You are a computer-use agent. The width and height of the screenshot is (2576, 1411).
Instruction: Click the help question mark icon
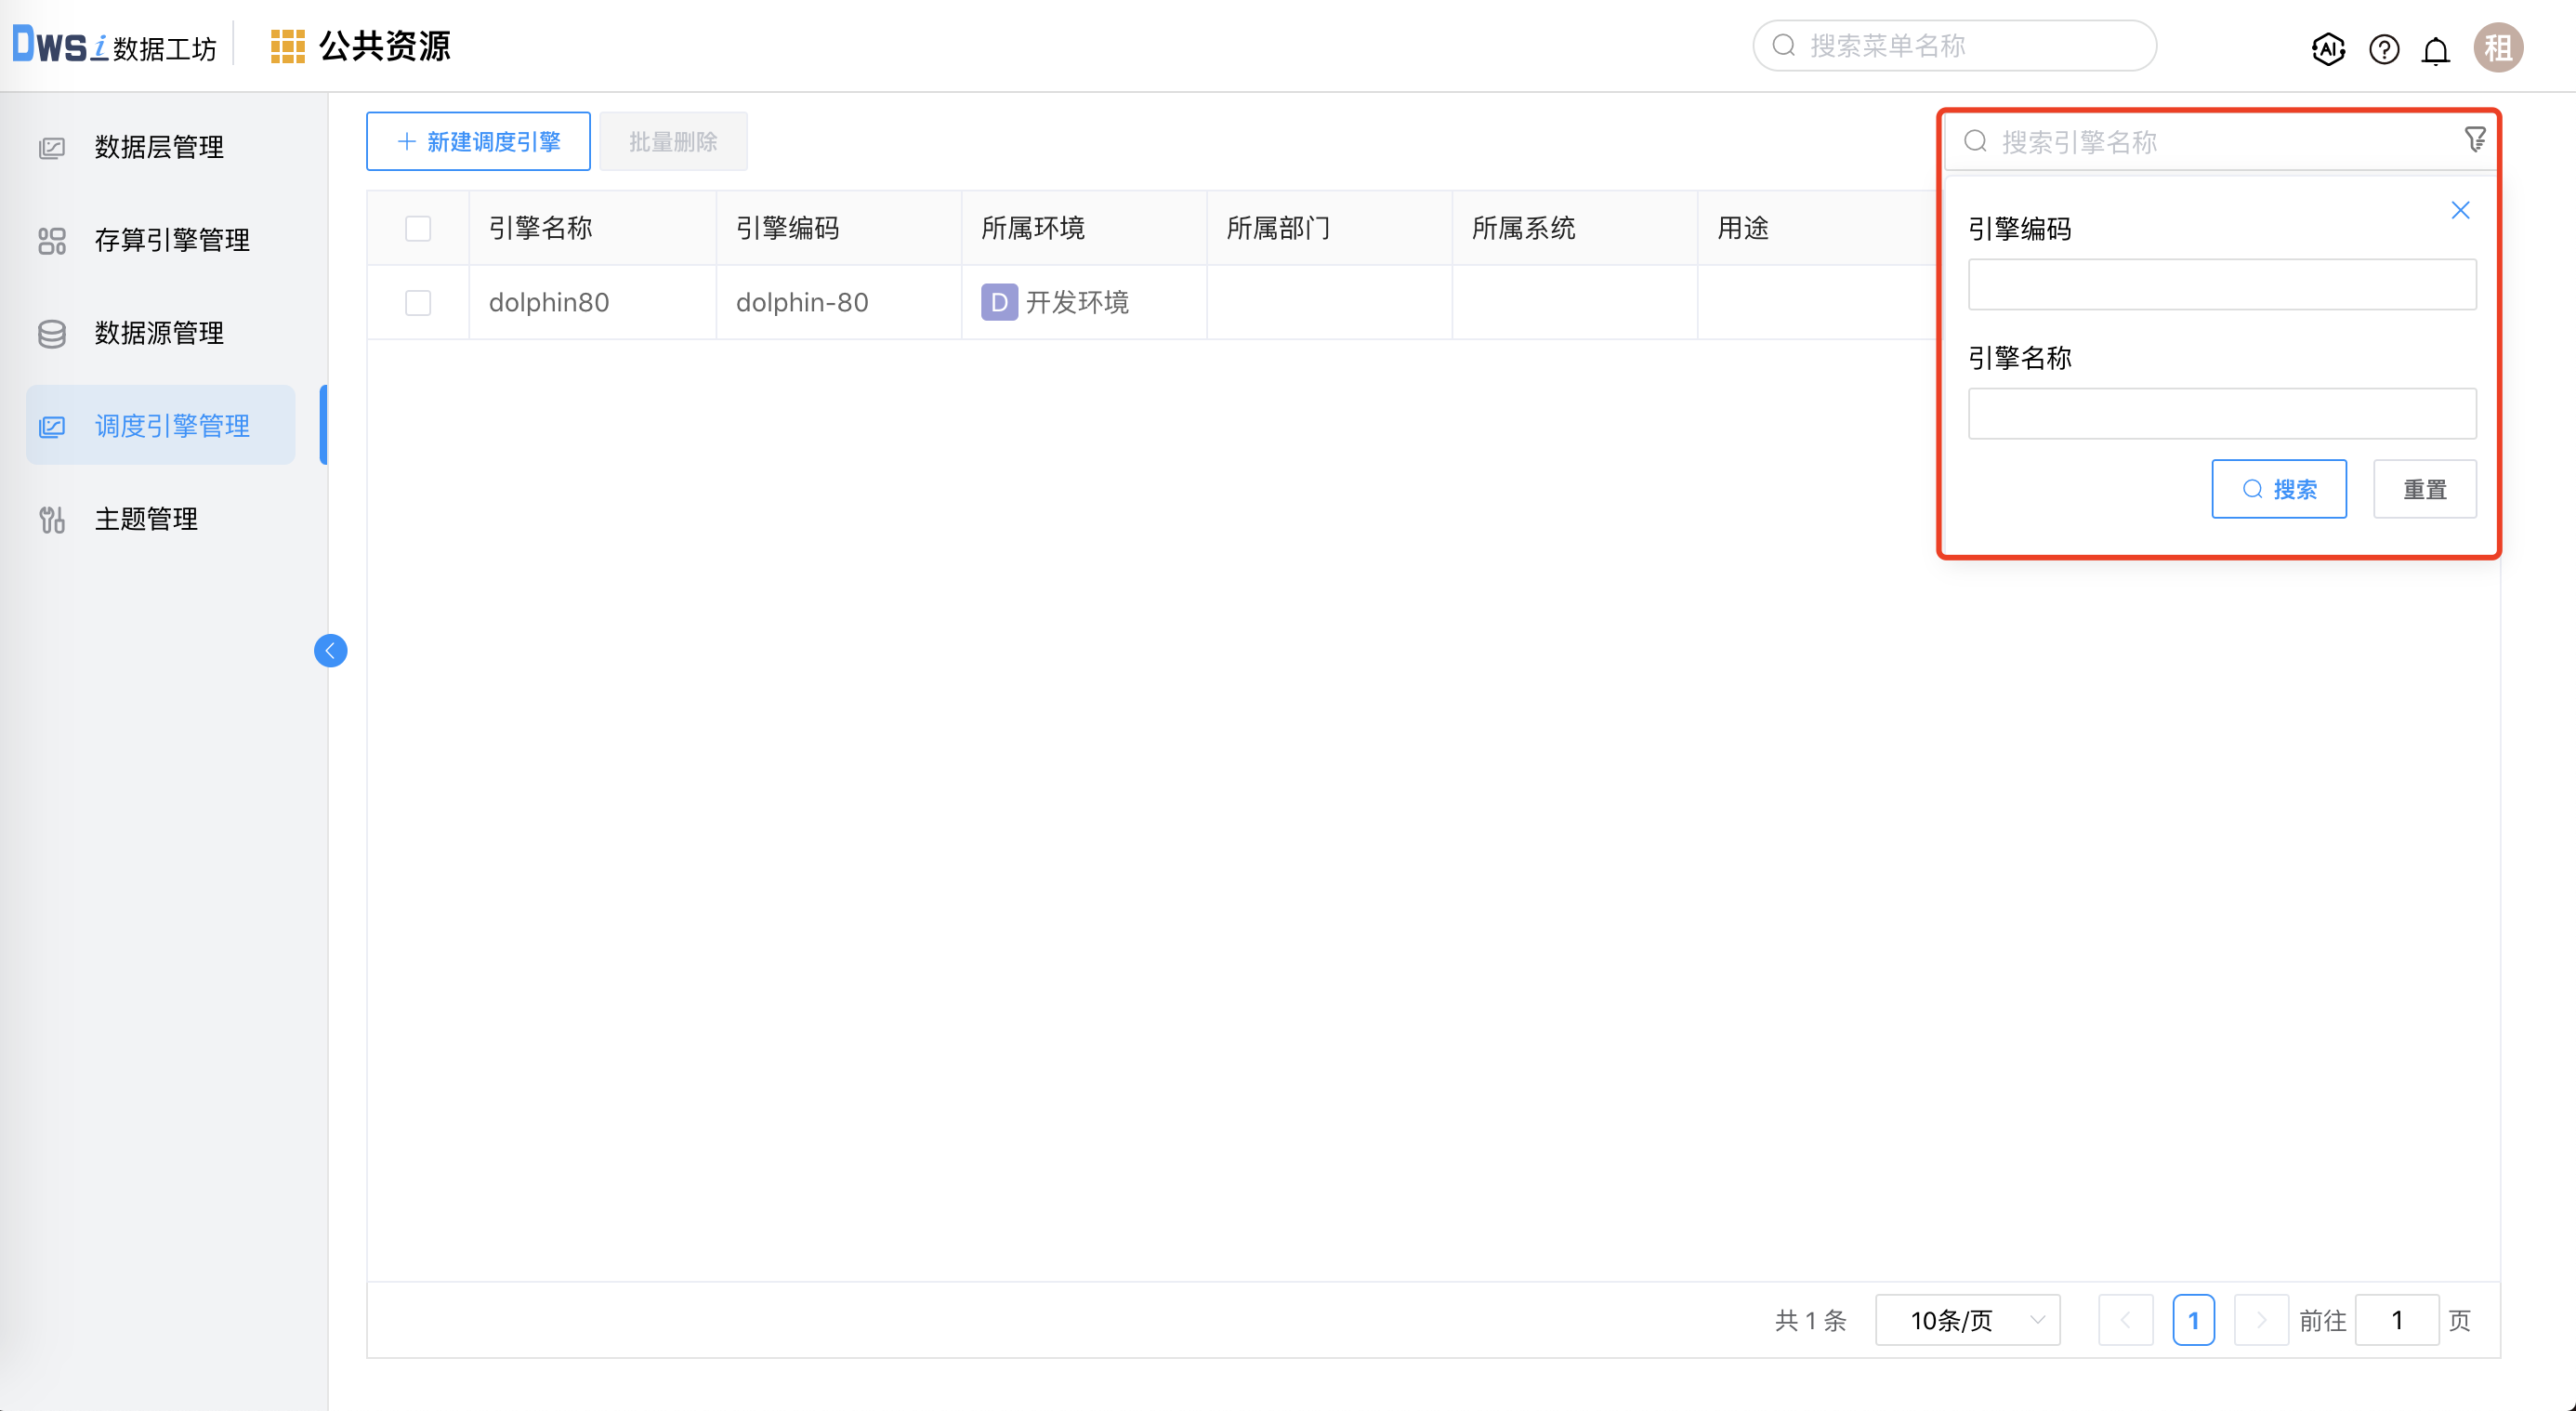point(2383,48)
